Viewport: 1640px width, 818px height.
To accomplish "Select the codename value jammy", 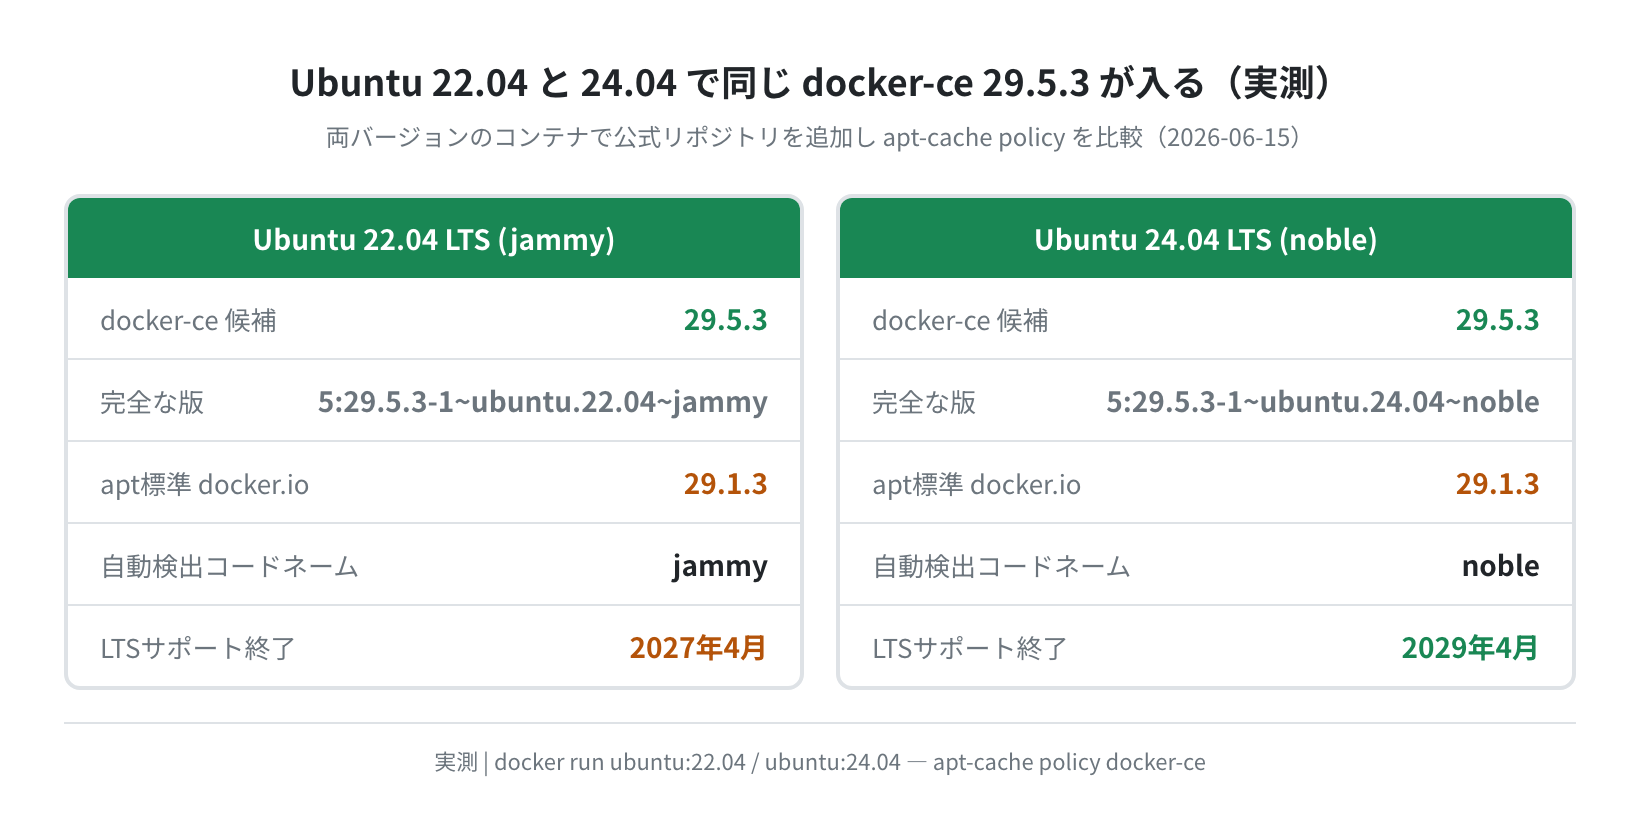I will 720,566.
